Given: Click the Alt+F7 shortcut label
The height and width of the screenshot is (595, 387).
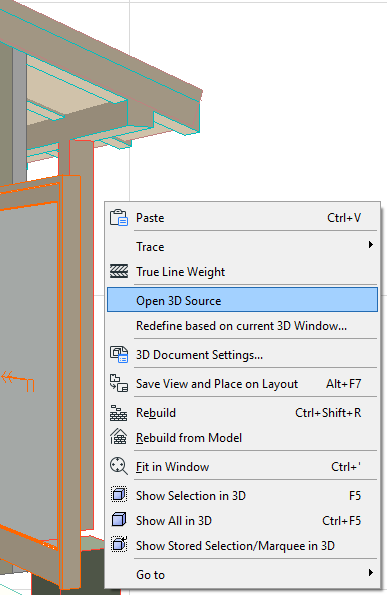Looking at the screenshot, I should (x=344, y=384).
